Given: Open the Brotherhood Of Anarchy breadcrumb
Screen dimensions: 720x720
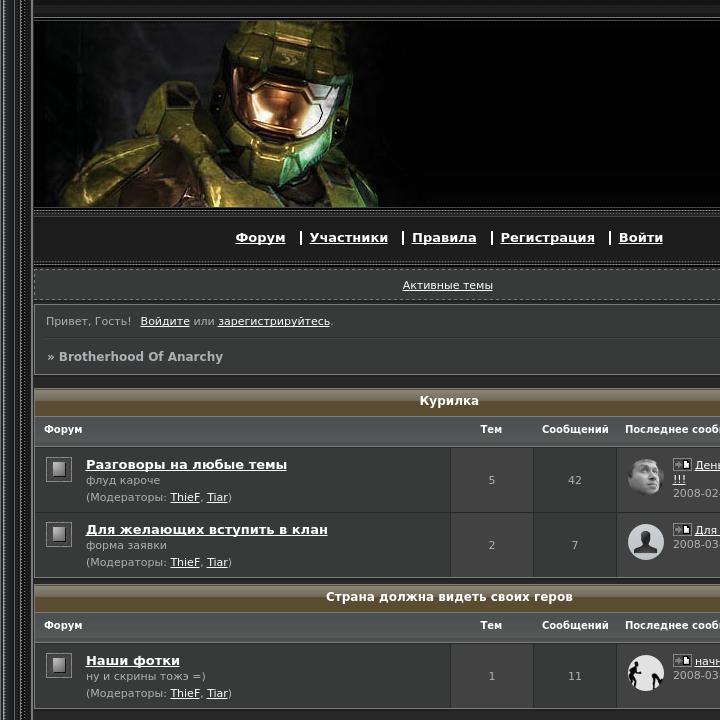Looking at the screenshot, I should [141, 356].
